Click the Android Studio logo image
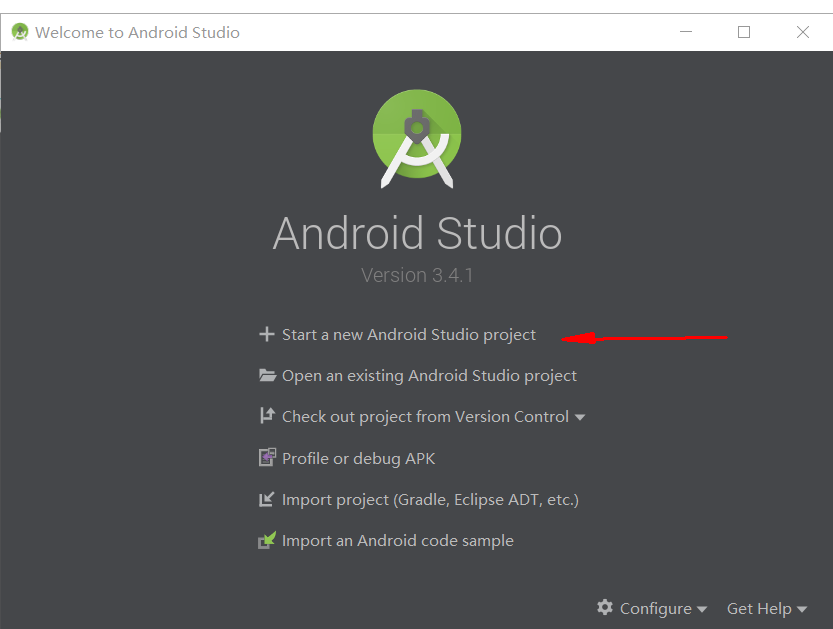This screenshot has height=629, width=833. click(x=416, y=137)
